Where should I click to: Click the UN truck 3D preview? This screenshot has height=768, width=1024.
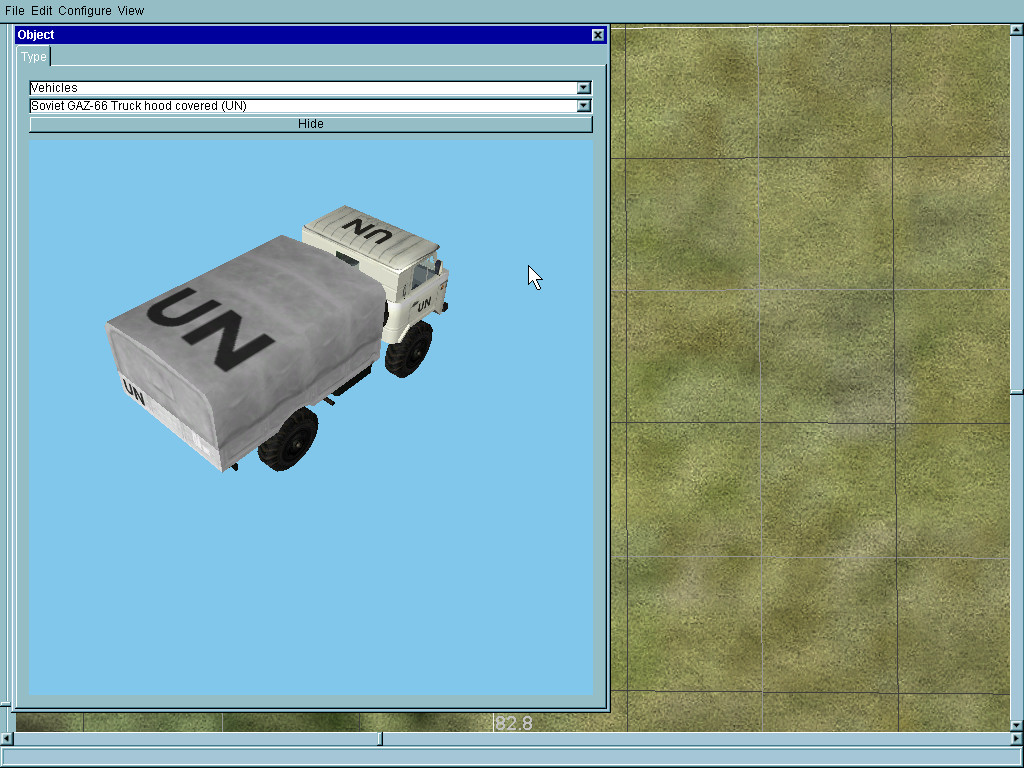[x=311, y=417]
